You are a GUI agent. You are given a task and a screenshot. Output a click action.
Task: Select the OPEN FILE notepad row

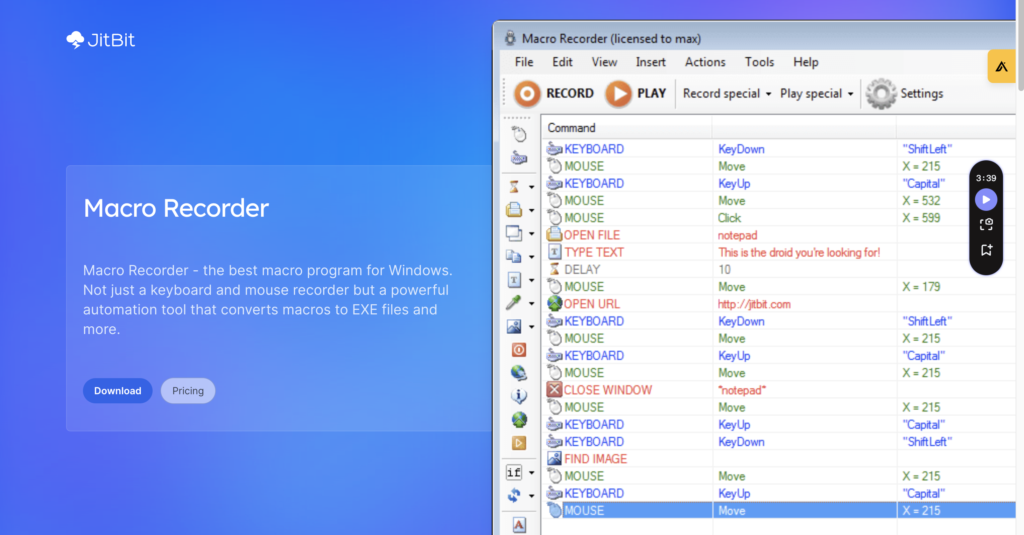[778, 235]
